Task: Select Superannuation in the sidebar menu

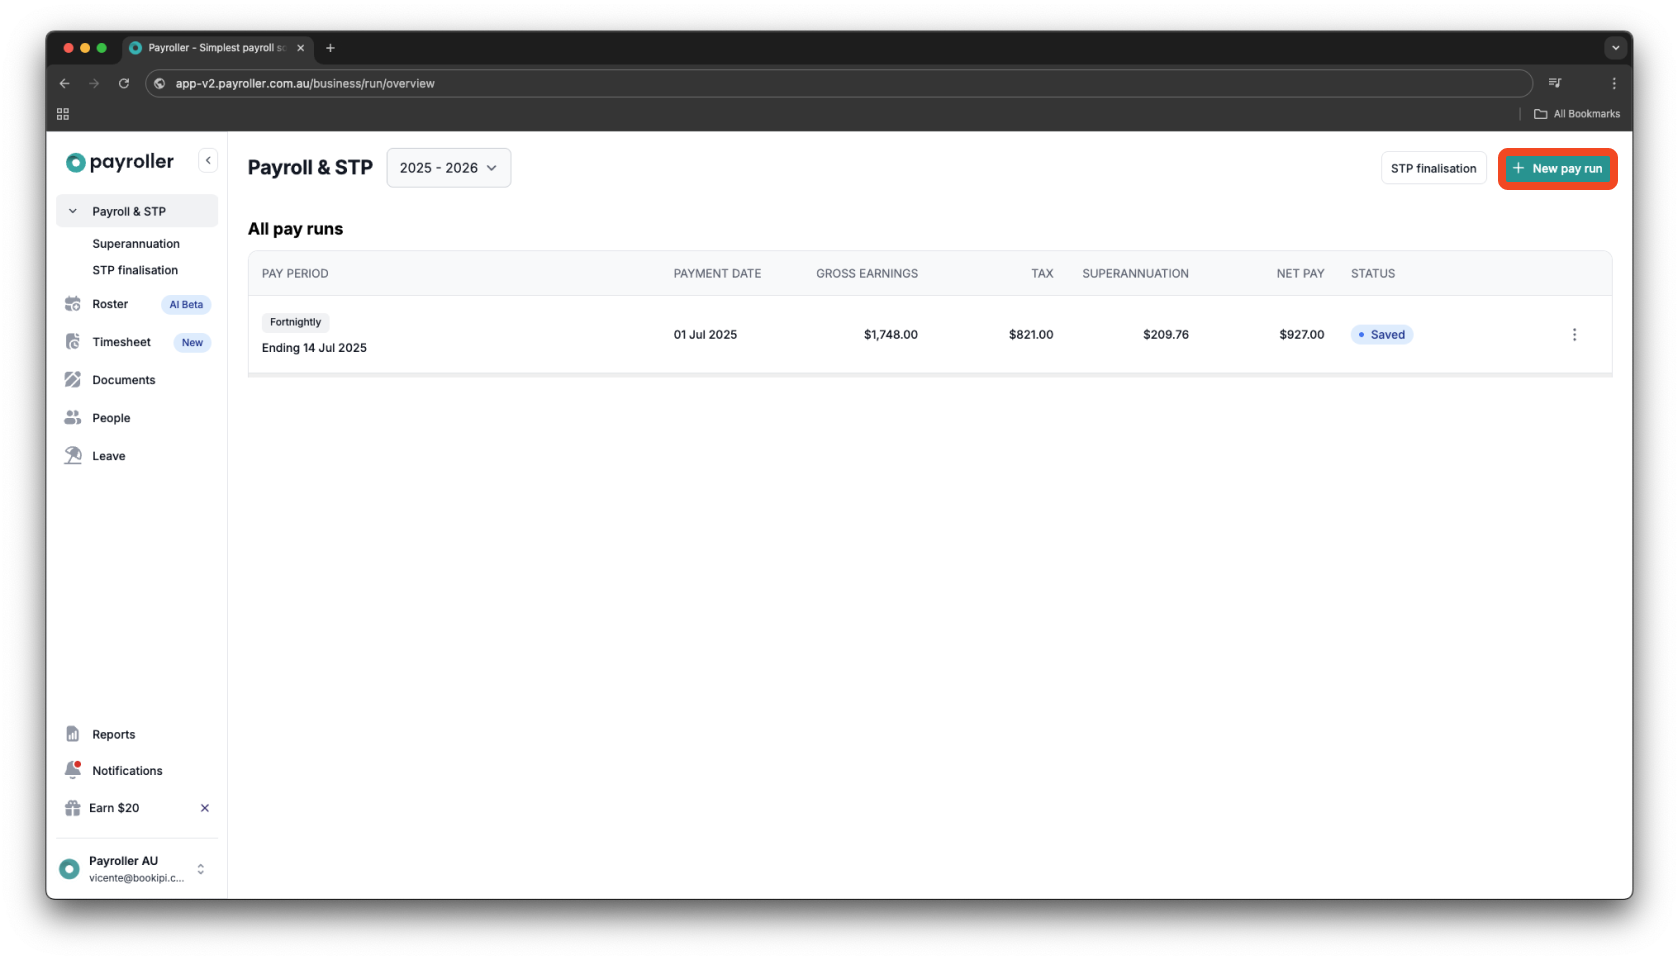Action: pyautogui.click(x=135, y=243)
